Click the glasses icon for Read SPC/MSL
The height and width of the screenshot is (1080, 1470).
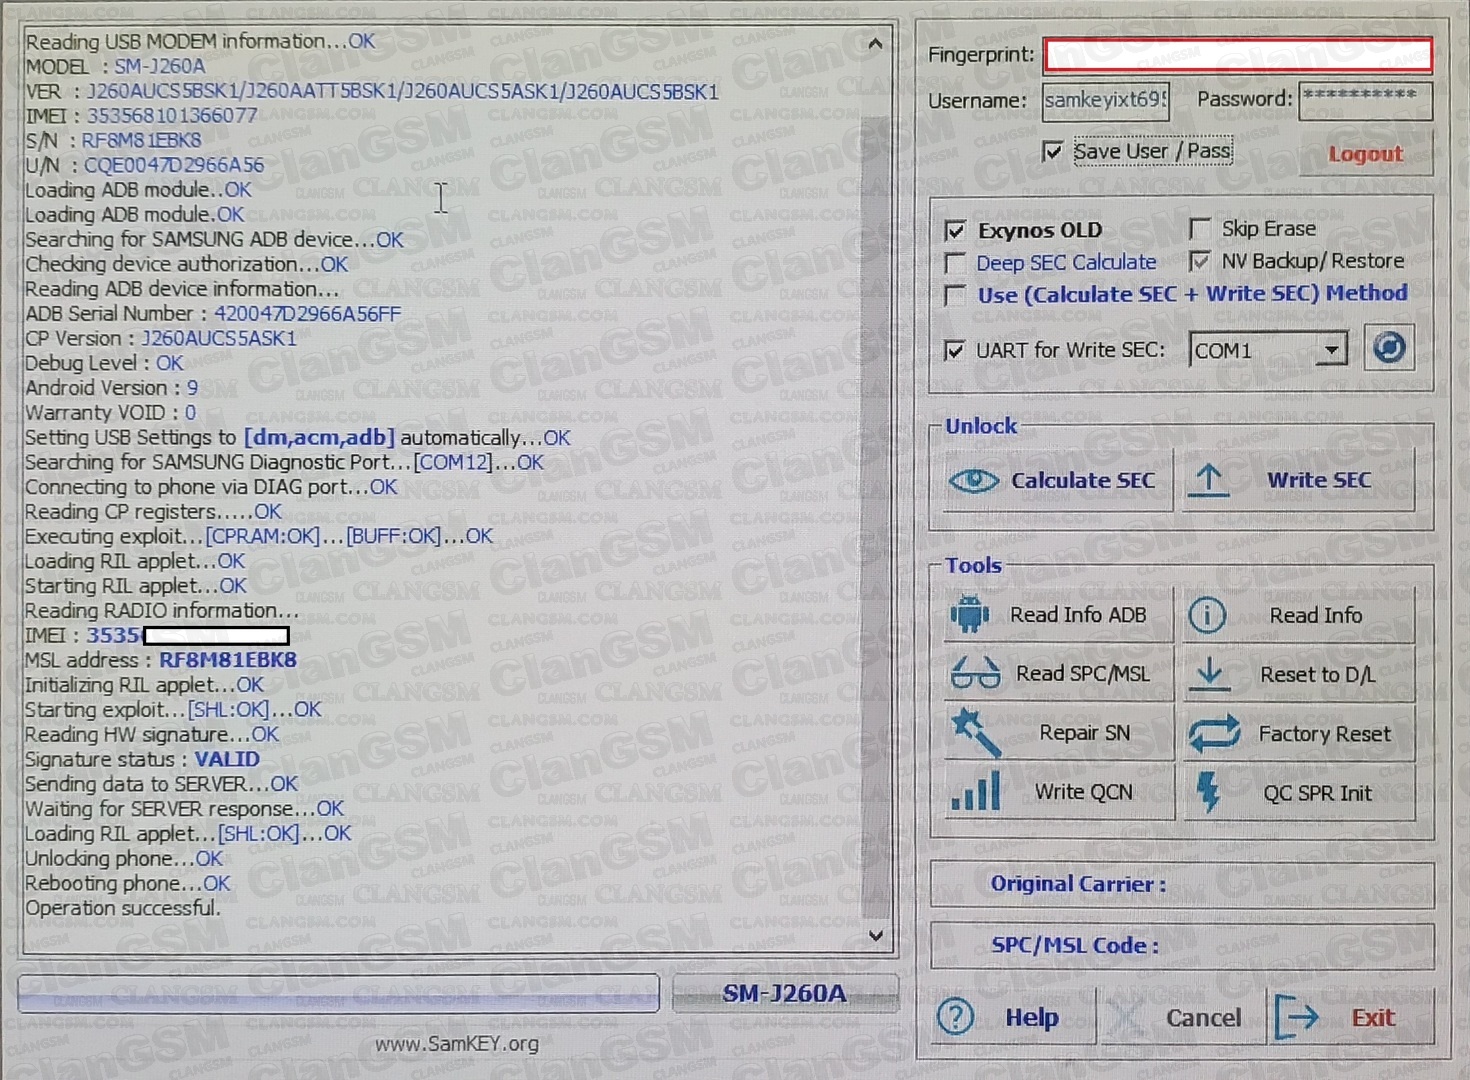coord(975,674)
